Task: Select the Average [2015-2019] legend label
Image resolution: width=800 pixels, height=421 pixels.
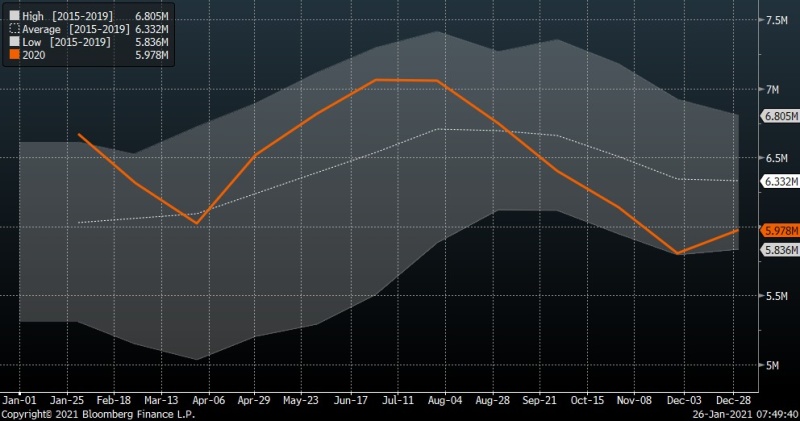Action: 76,29
